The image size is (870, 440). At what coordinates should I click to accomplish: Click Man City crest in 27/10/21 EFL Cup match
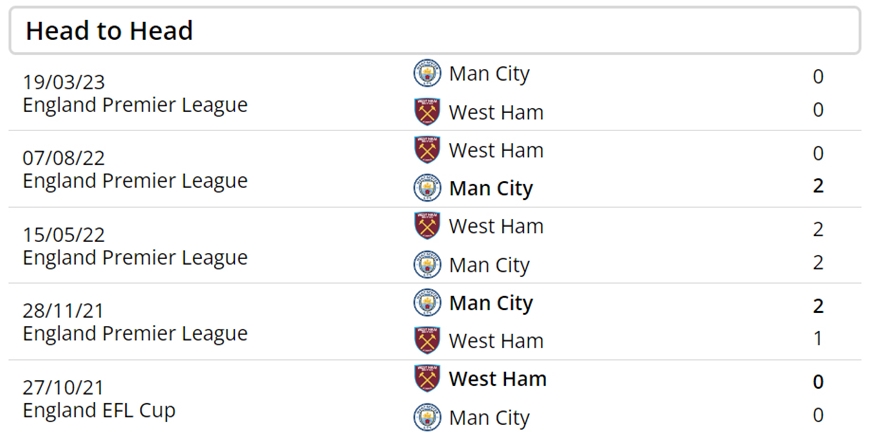click(427, 417)
